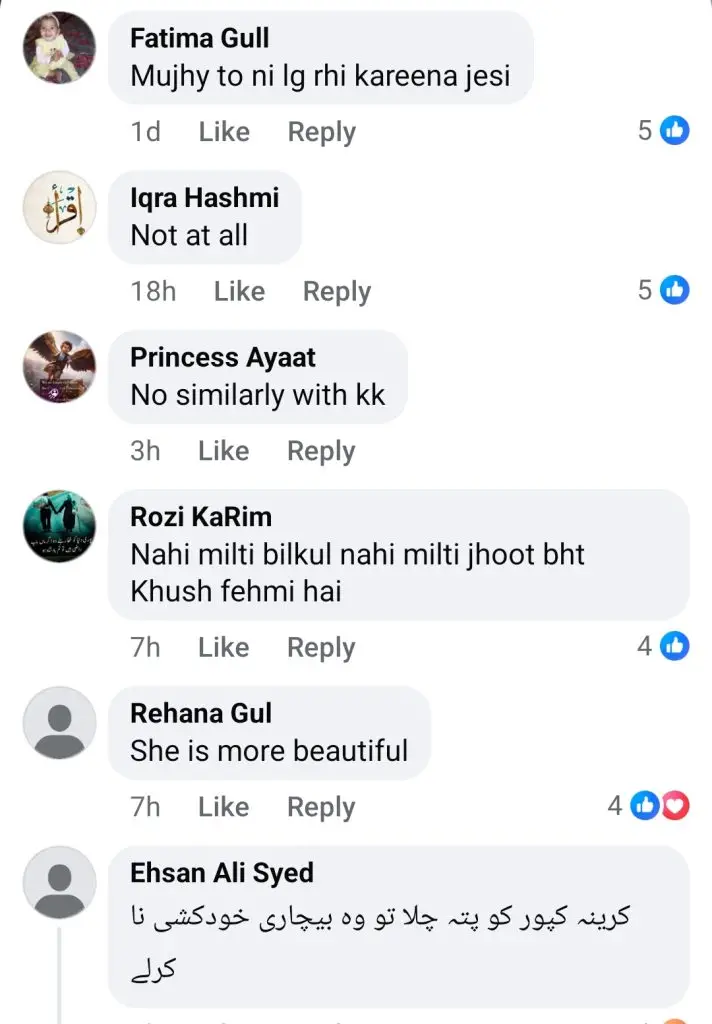Like Rozi KaRim's comment
The width and height of the screenshot is (712, 1024).
click(x=224, y=647)
